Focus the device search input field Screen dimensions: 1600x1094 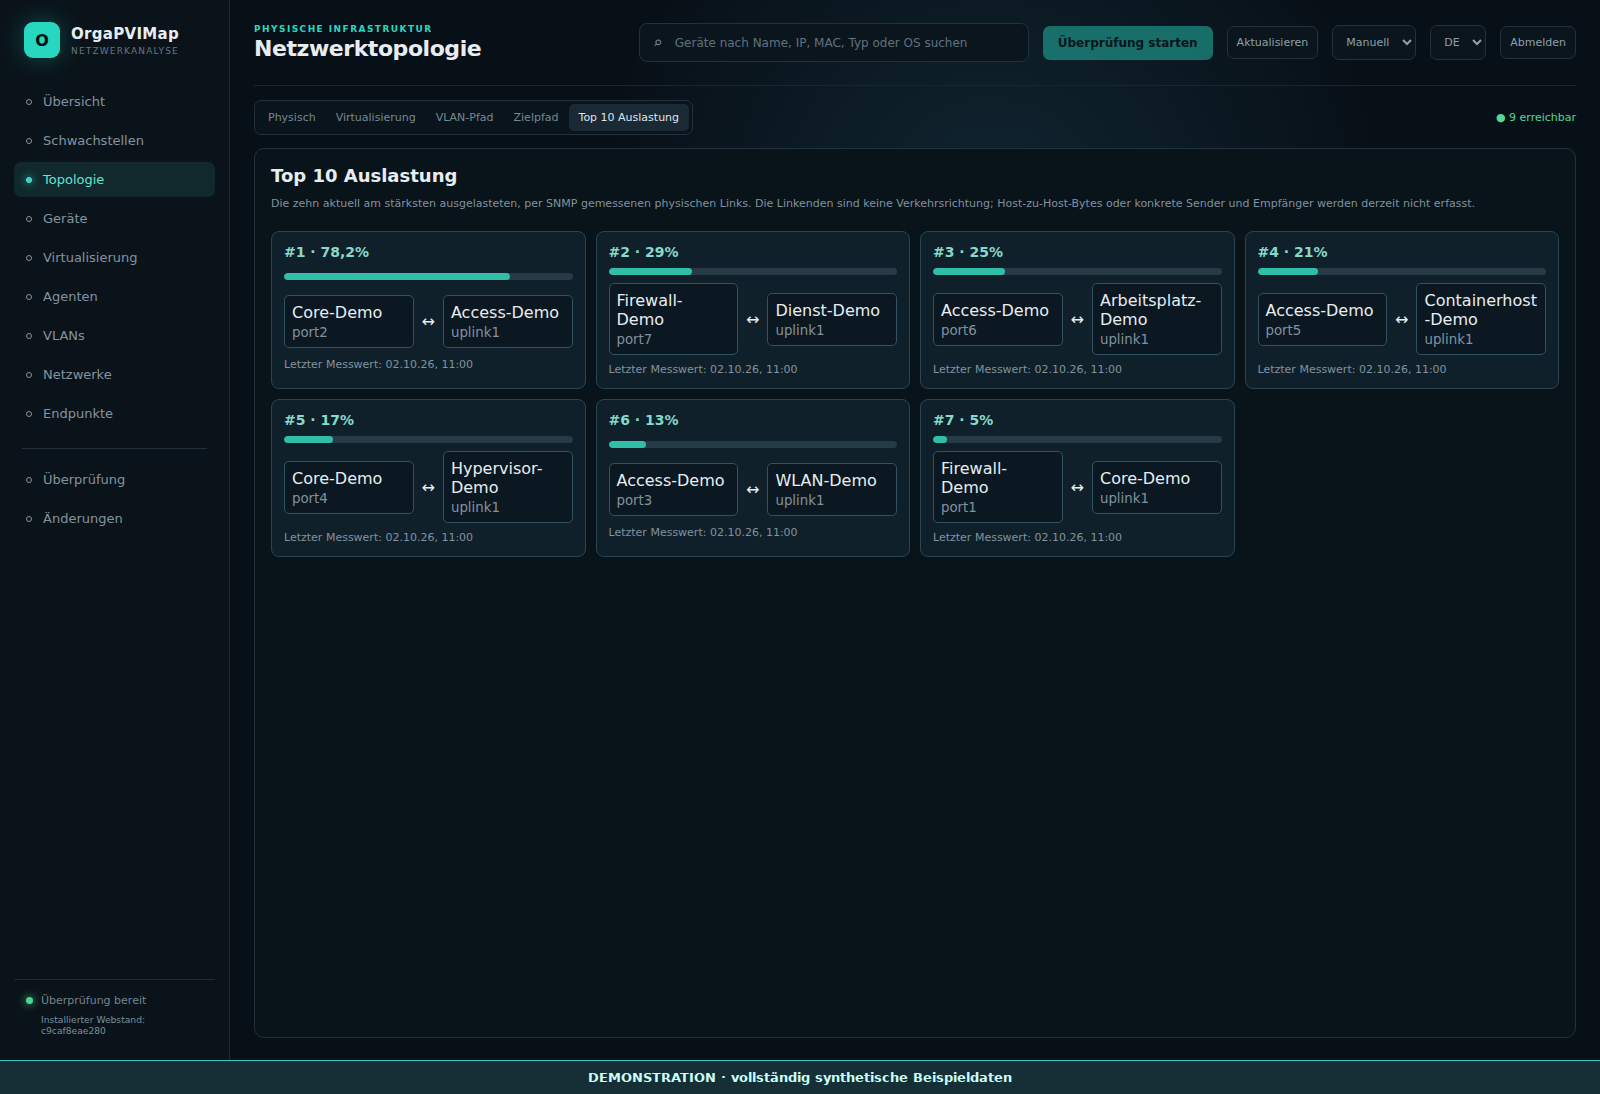[834, 43]
